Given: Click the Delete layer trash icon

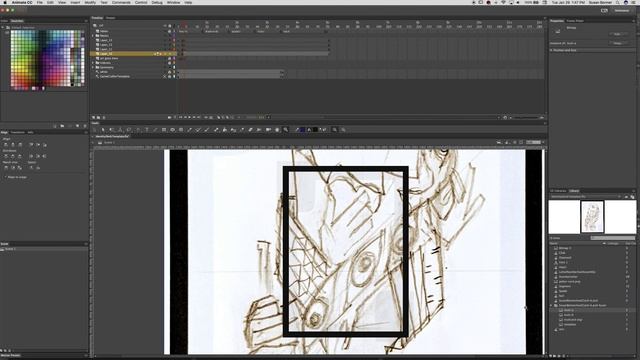Looking at the screenshot, I should pos(104,118).
